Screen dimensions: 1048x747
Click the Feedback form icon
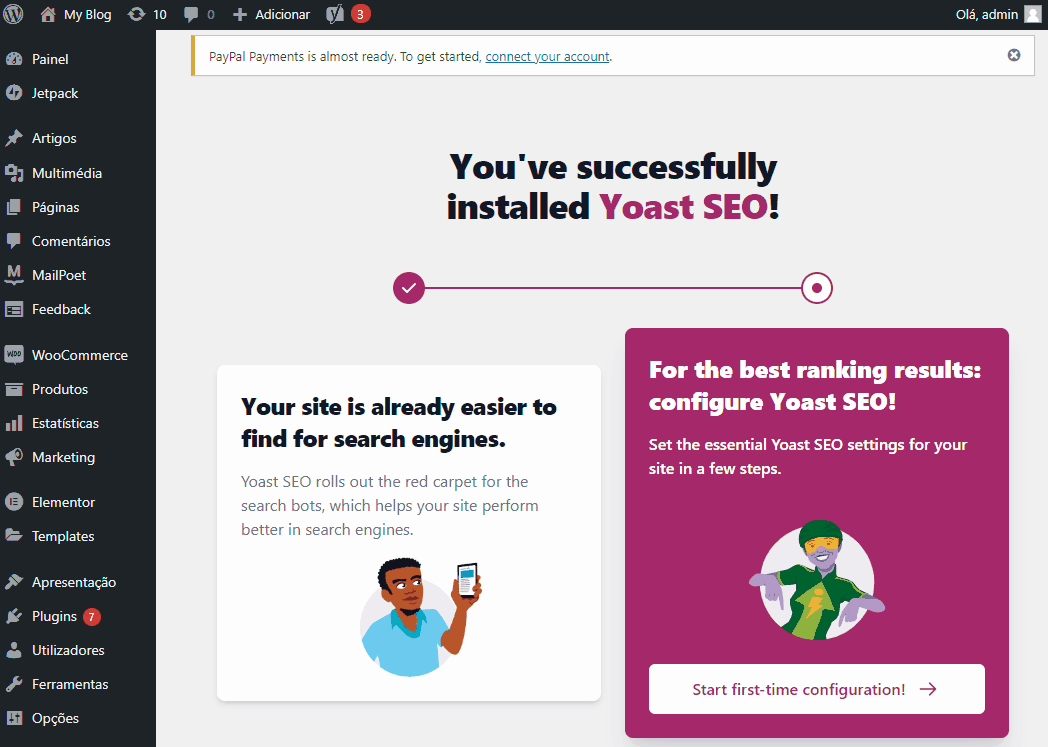click(14, 309)
